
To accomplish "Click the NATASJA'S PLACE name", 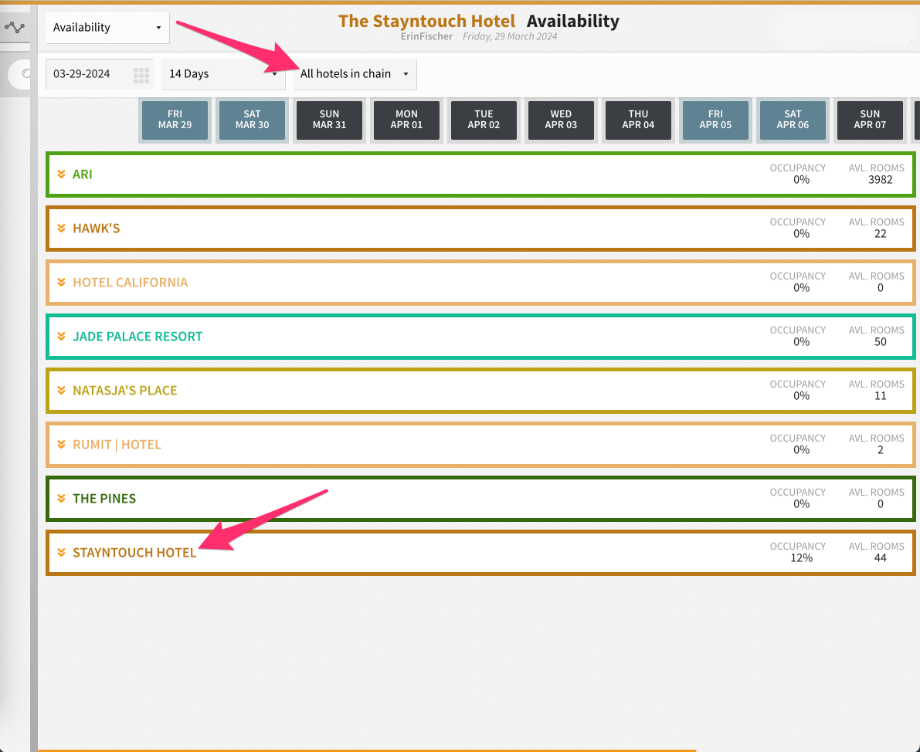I will (125, 390).
